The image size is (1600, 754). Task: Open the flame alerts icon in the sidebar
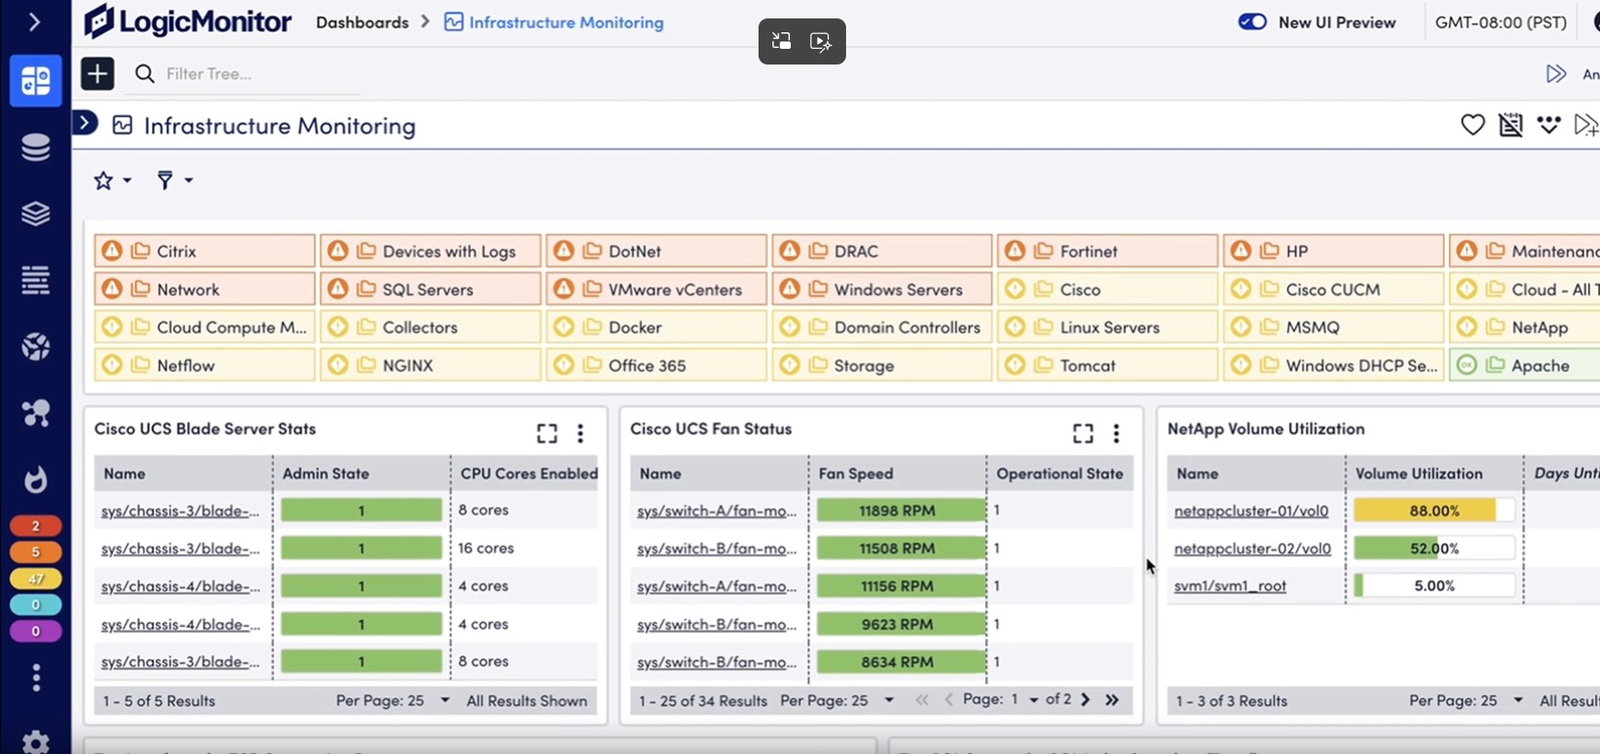tap(36, 480)
